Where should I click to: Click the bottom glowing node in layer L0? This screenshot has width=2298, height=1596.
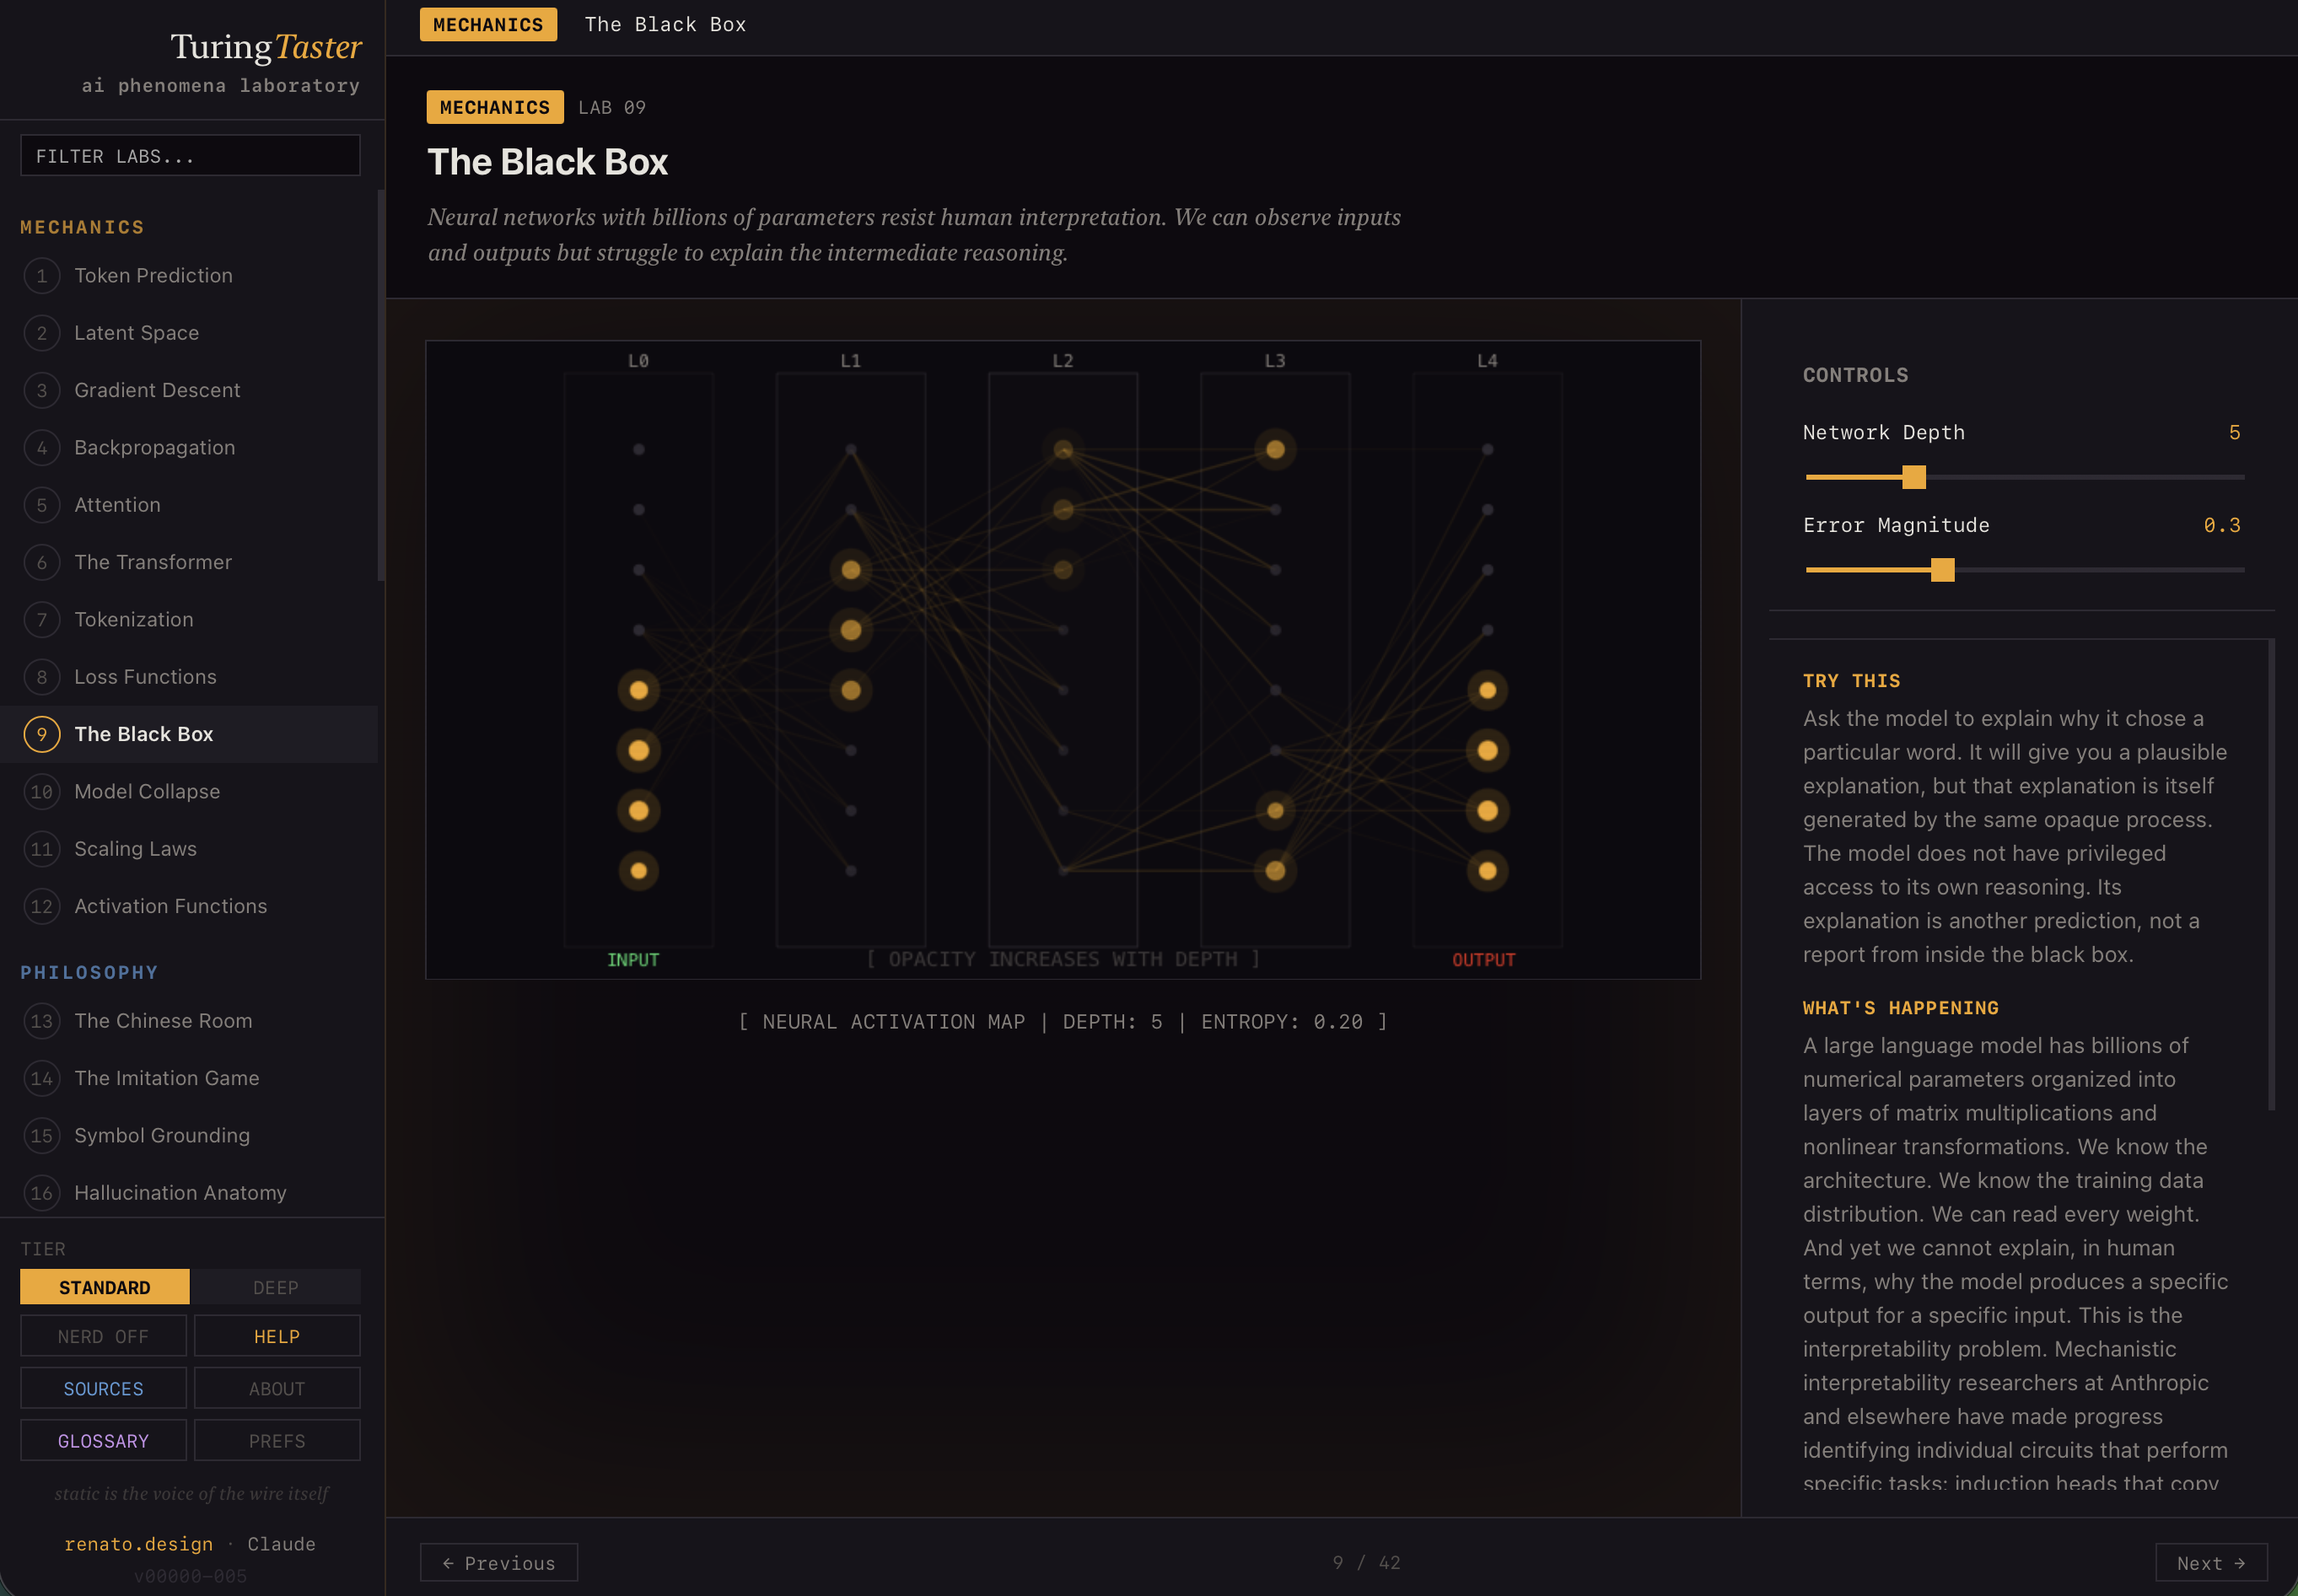(x=638, y=871)
